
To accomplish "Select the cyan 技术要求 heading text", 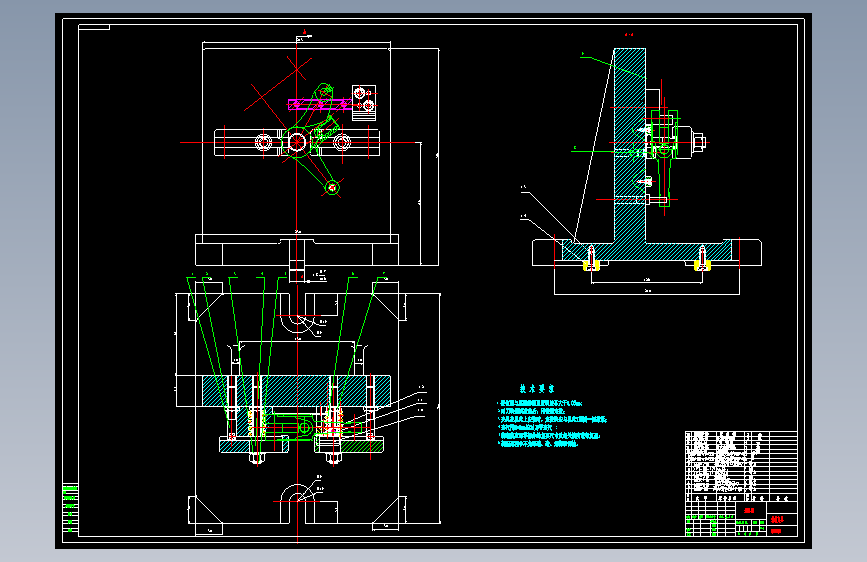I will (x=537, y=388).
